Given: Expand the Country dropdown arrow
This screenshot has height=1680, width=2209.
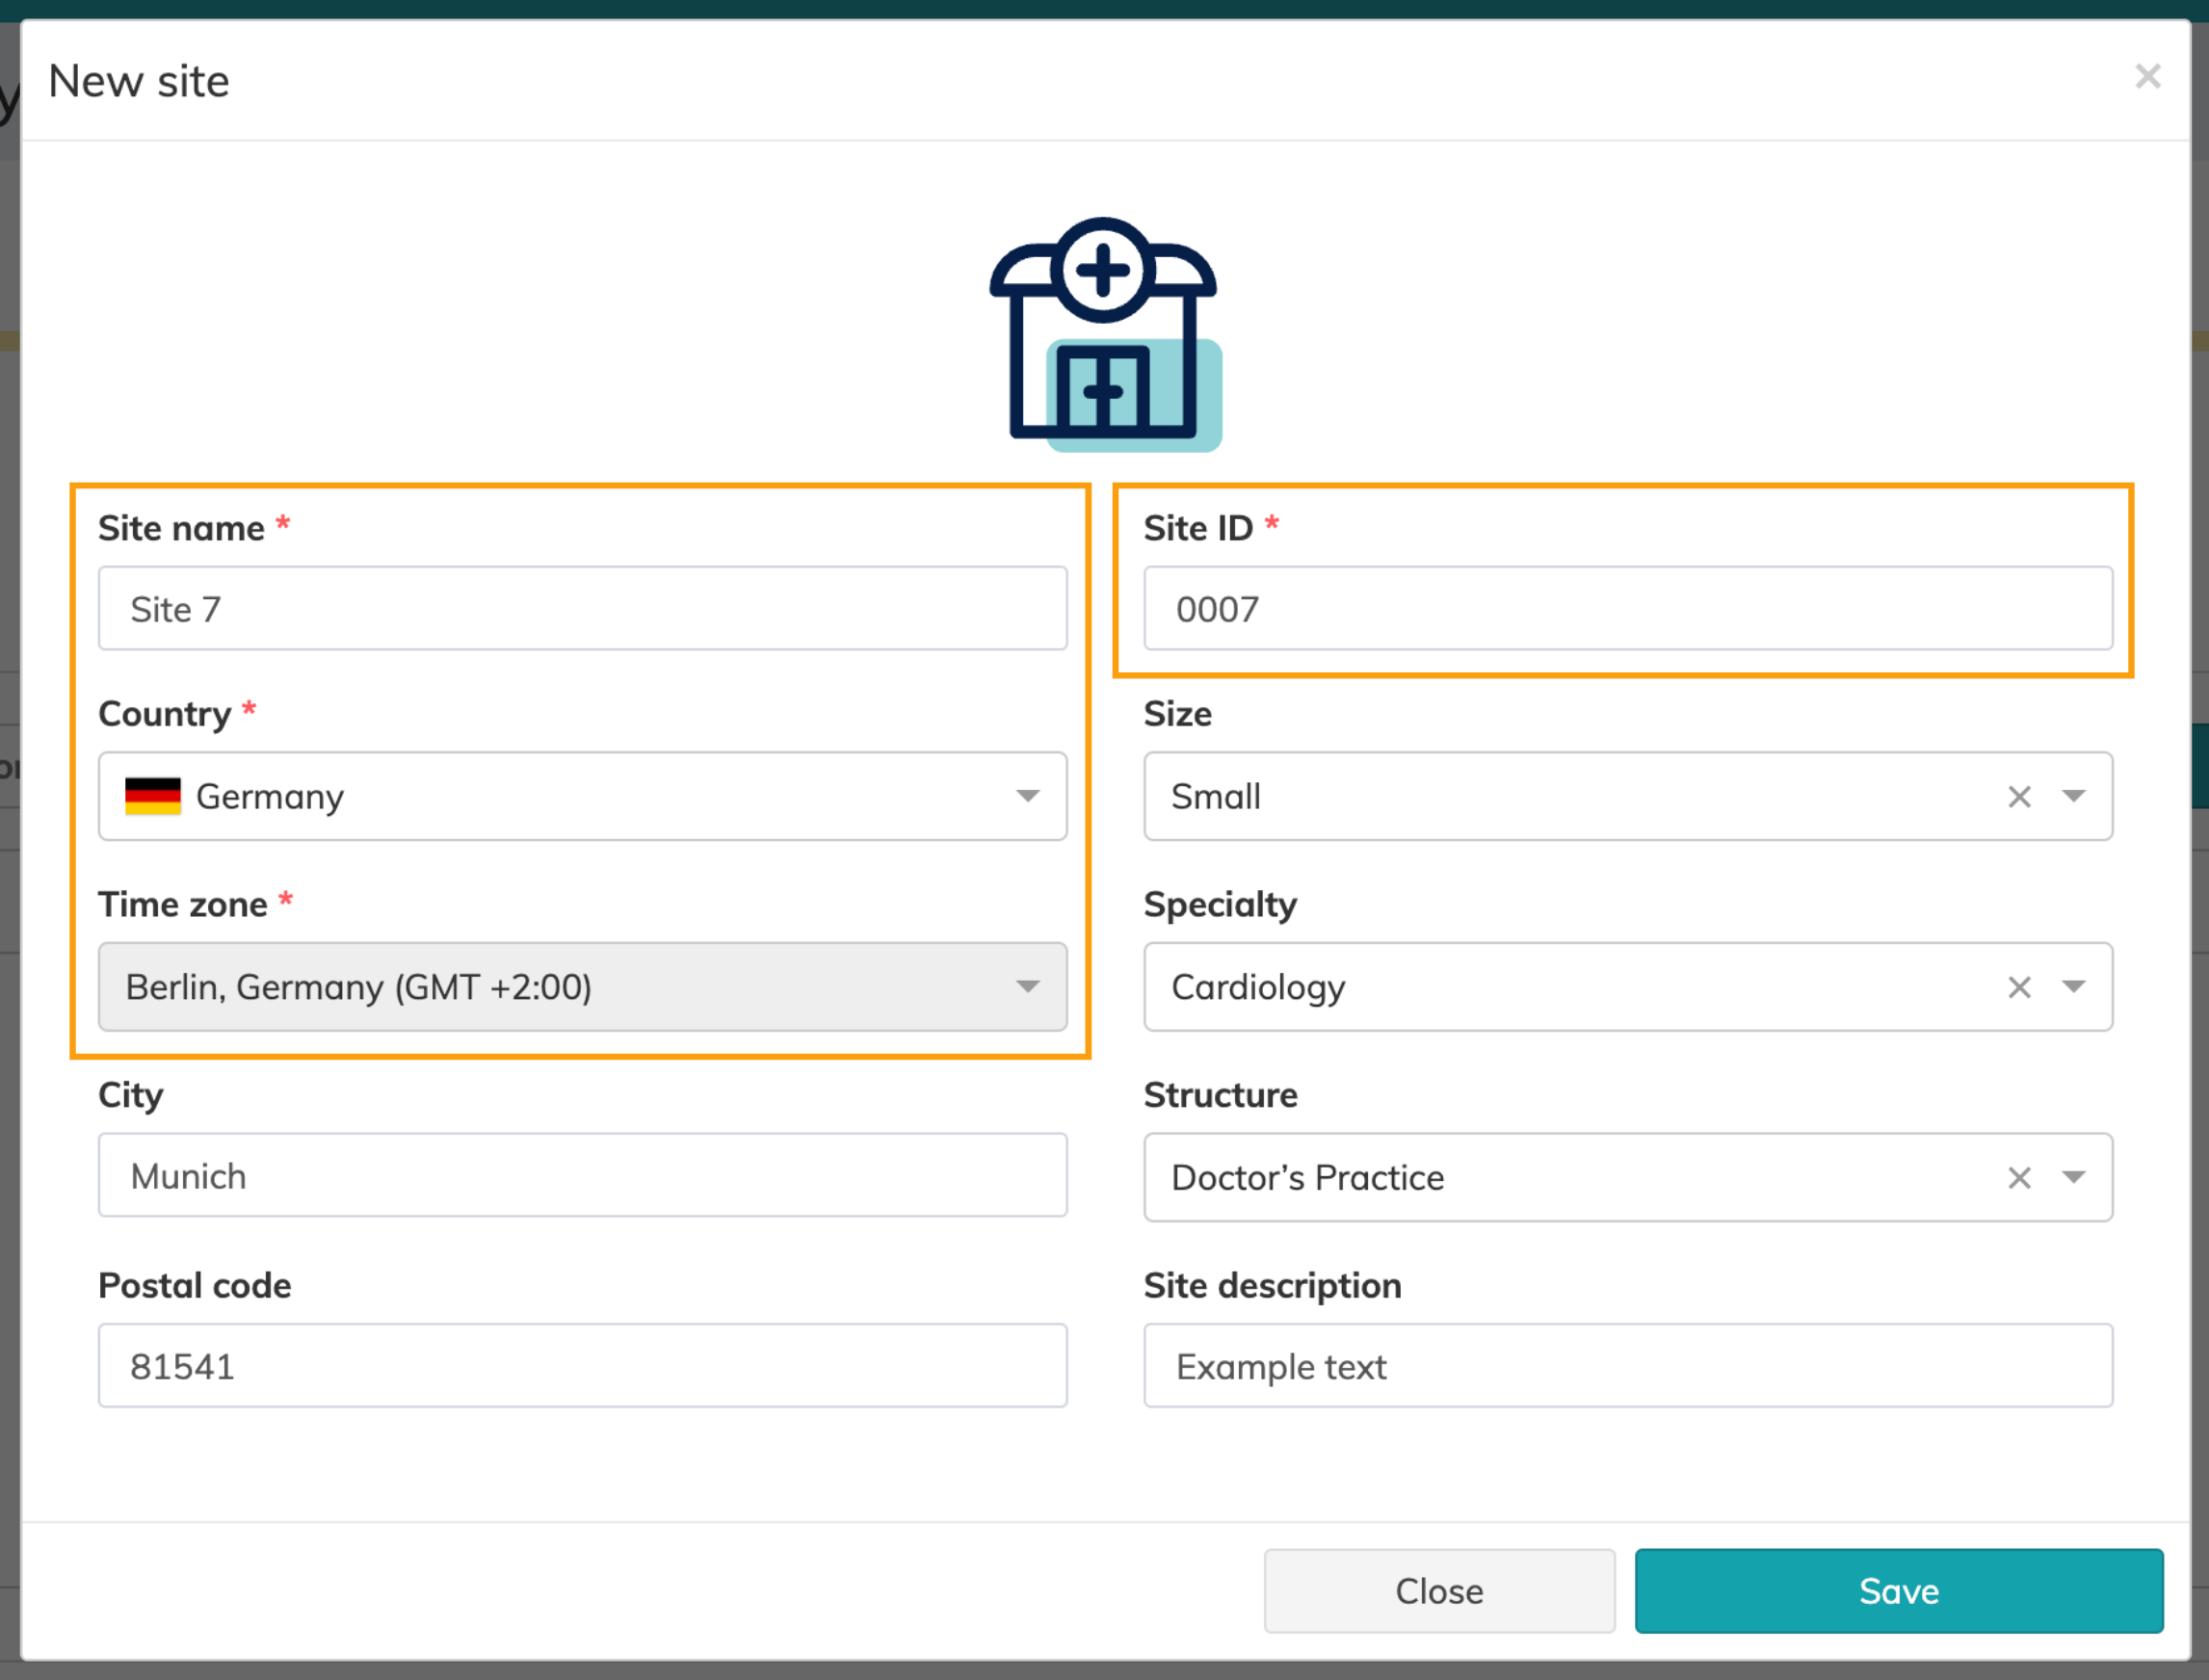Looking at the screenshot, I should [x=1027, y=797].
